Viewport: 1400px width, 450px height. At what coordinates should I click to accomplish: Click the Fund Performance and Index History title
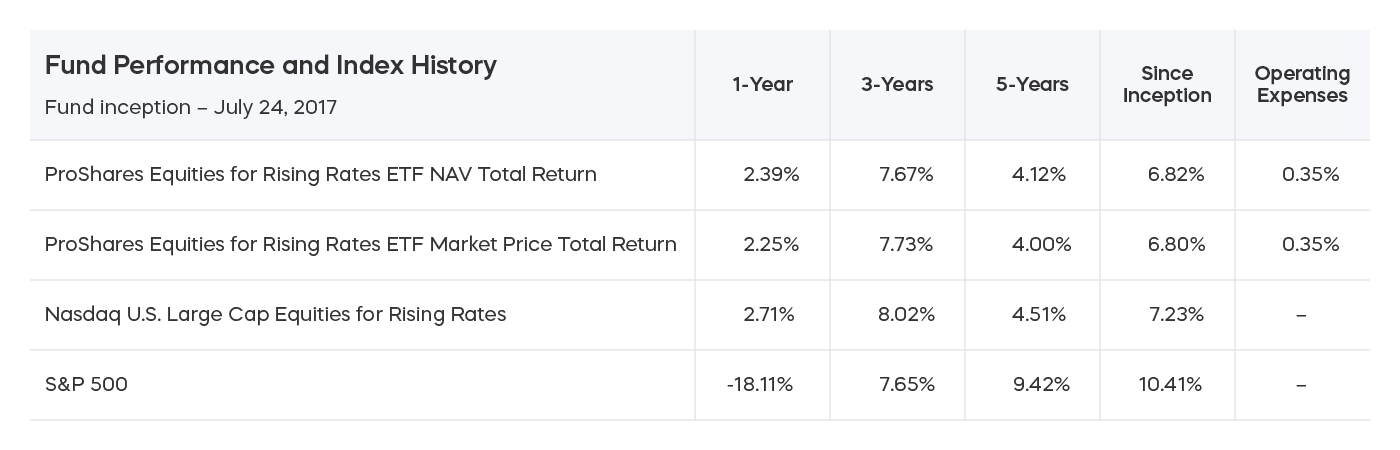pos(271,67)
